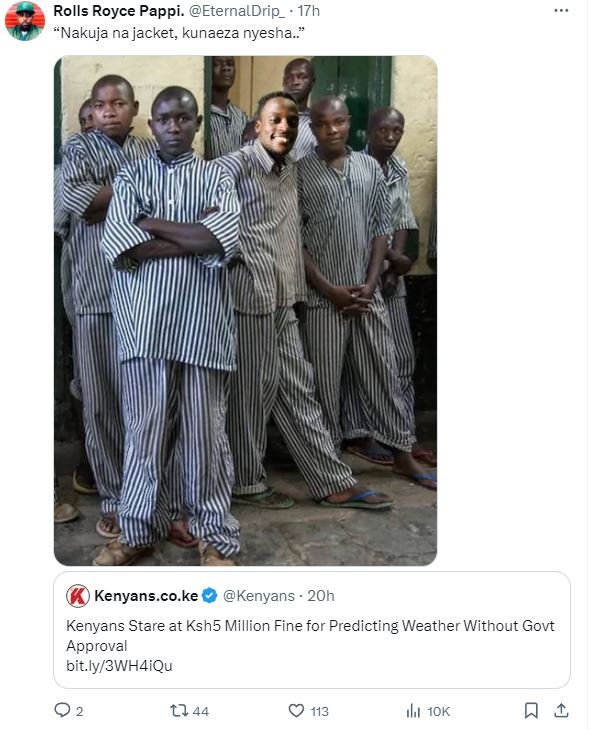Open the 17h timestamp link
Image resolution: width=595 pixels, height=730 pixels.
point(309,11)
